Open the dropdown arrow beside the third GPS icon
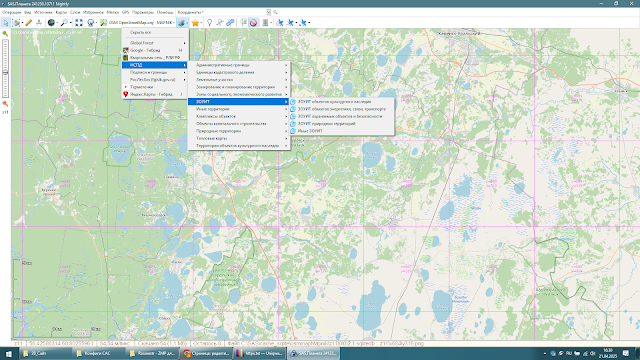 point(309,23)
